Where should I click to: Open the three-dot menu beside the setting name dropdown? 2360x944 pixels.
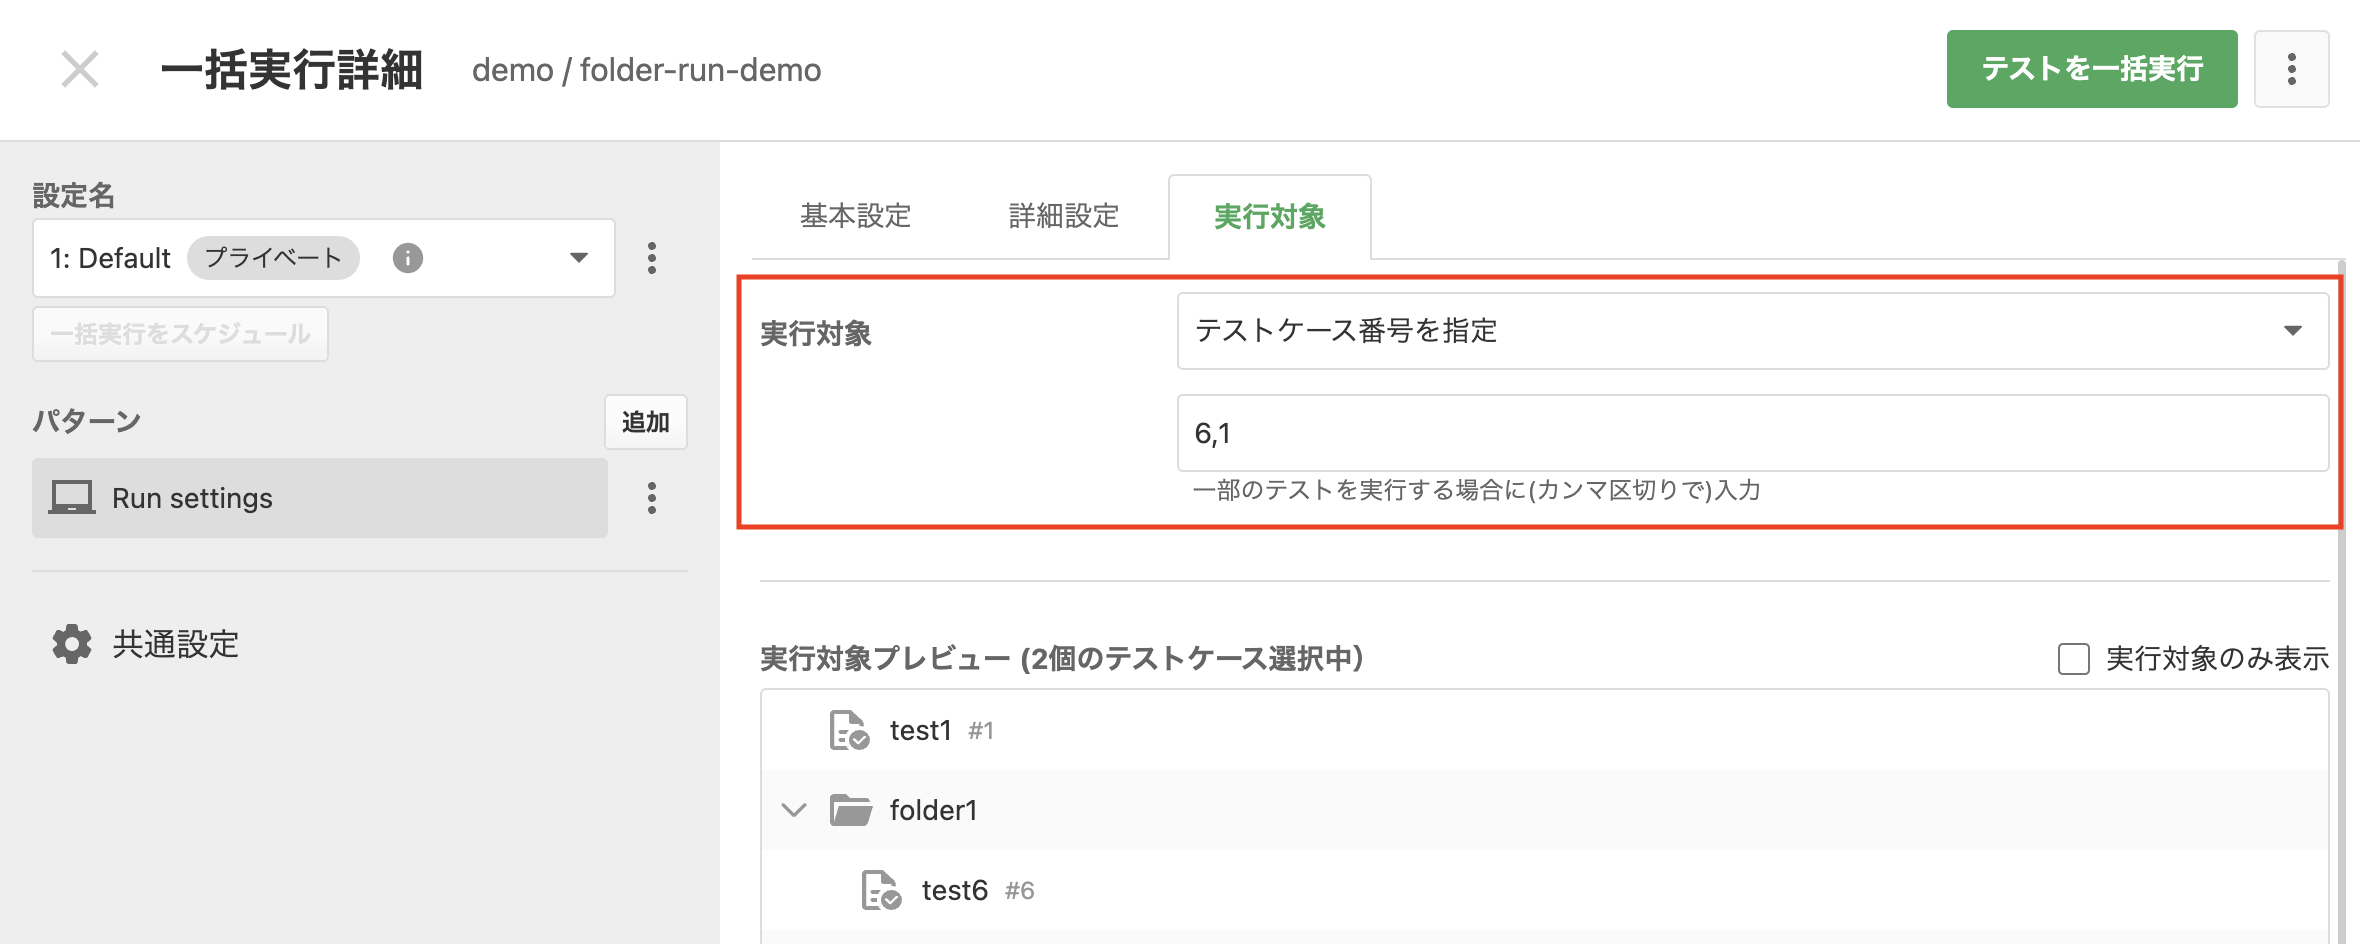point(652,258)
